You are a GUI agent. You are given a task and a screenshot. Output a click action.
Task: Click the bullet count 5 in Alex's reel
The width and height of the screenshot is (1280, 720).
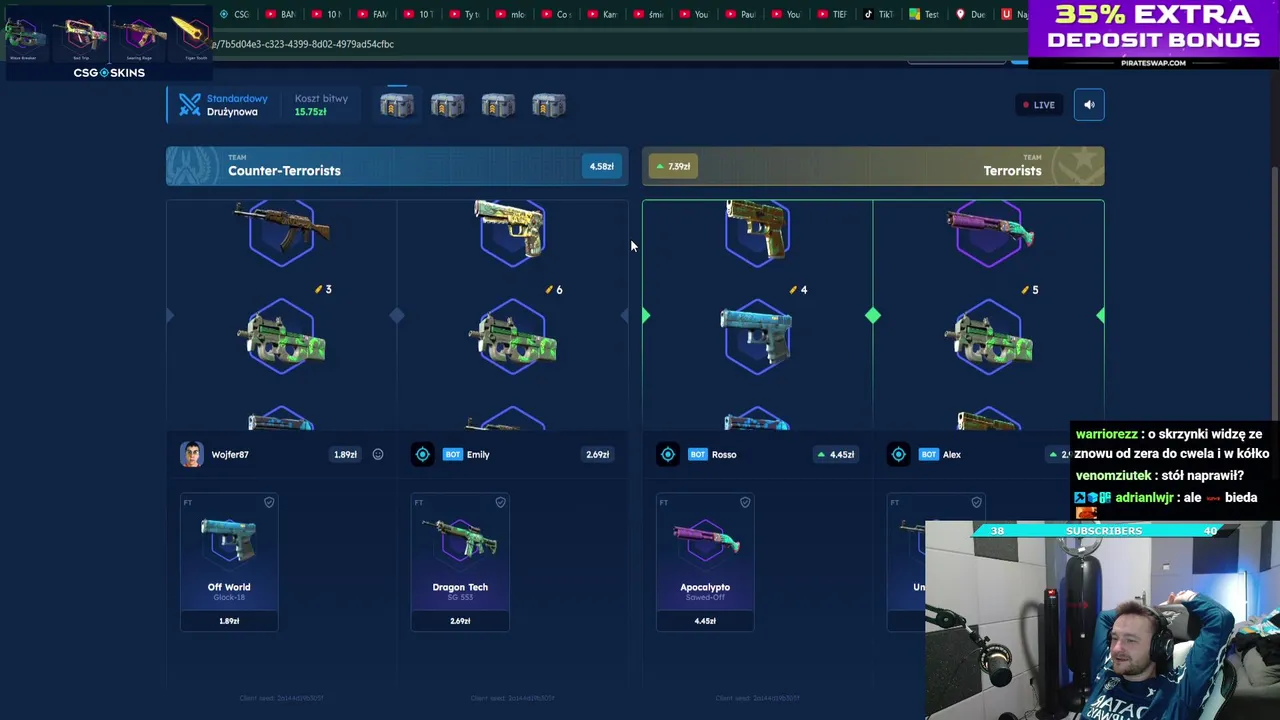click(1030, 289)
